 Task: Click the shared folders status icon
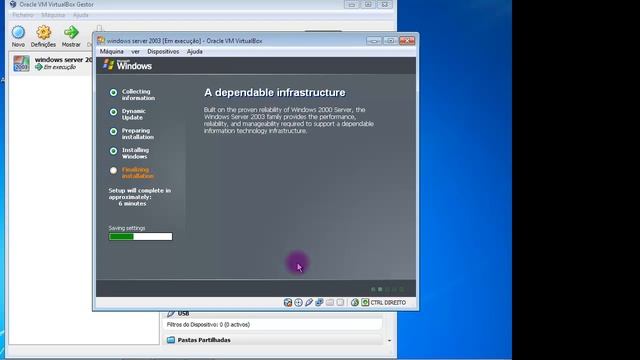330,302
